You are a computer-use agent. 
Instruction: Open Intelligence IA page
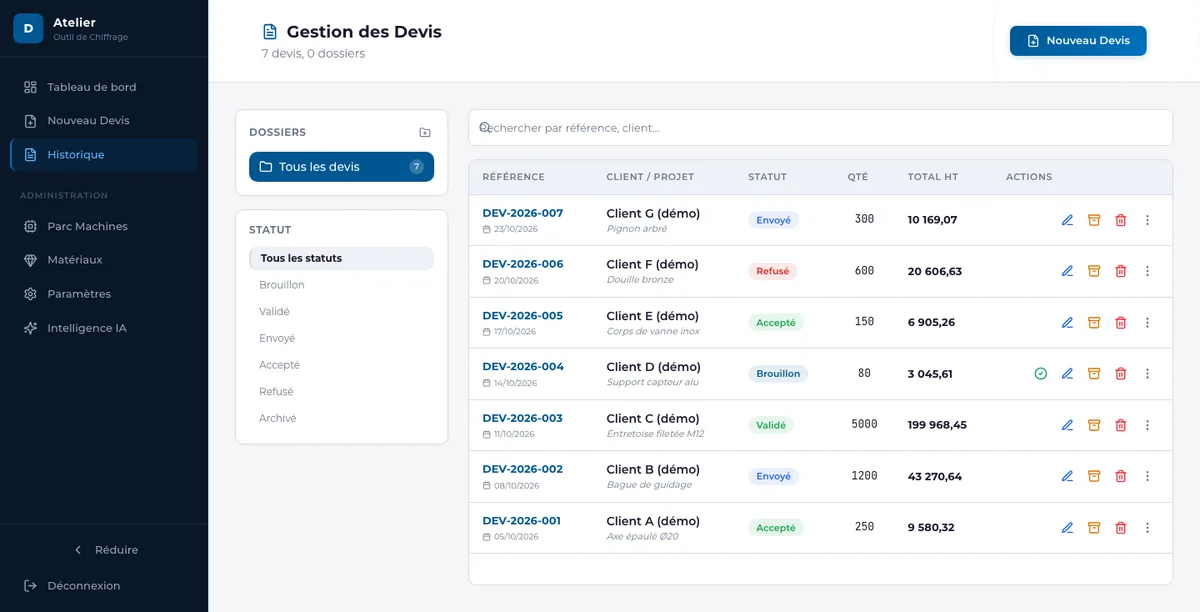point(104,328)
